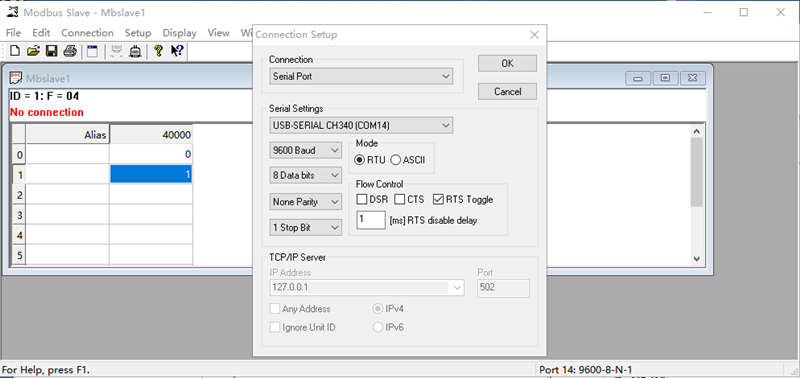Click the scrollbar up arrow in Mbslave1

[x=697, y=131]
